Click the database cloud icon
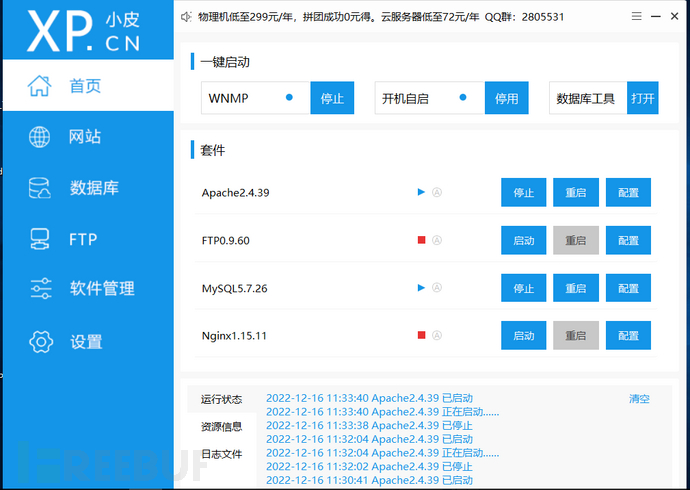This screenshot has width=690, height=490. (x=40, y=188)
